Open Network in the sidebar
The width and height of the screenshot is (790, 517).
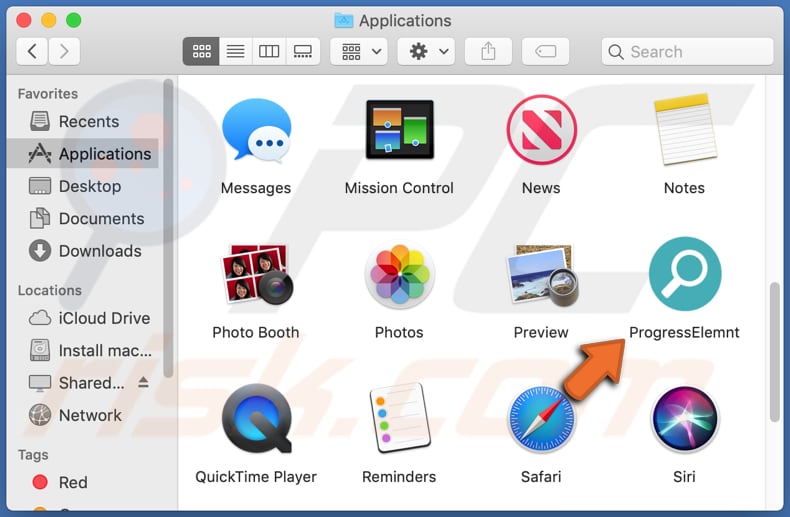[x=83, y=415]
